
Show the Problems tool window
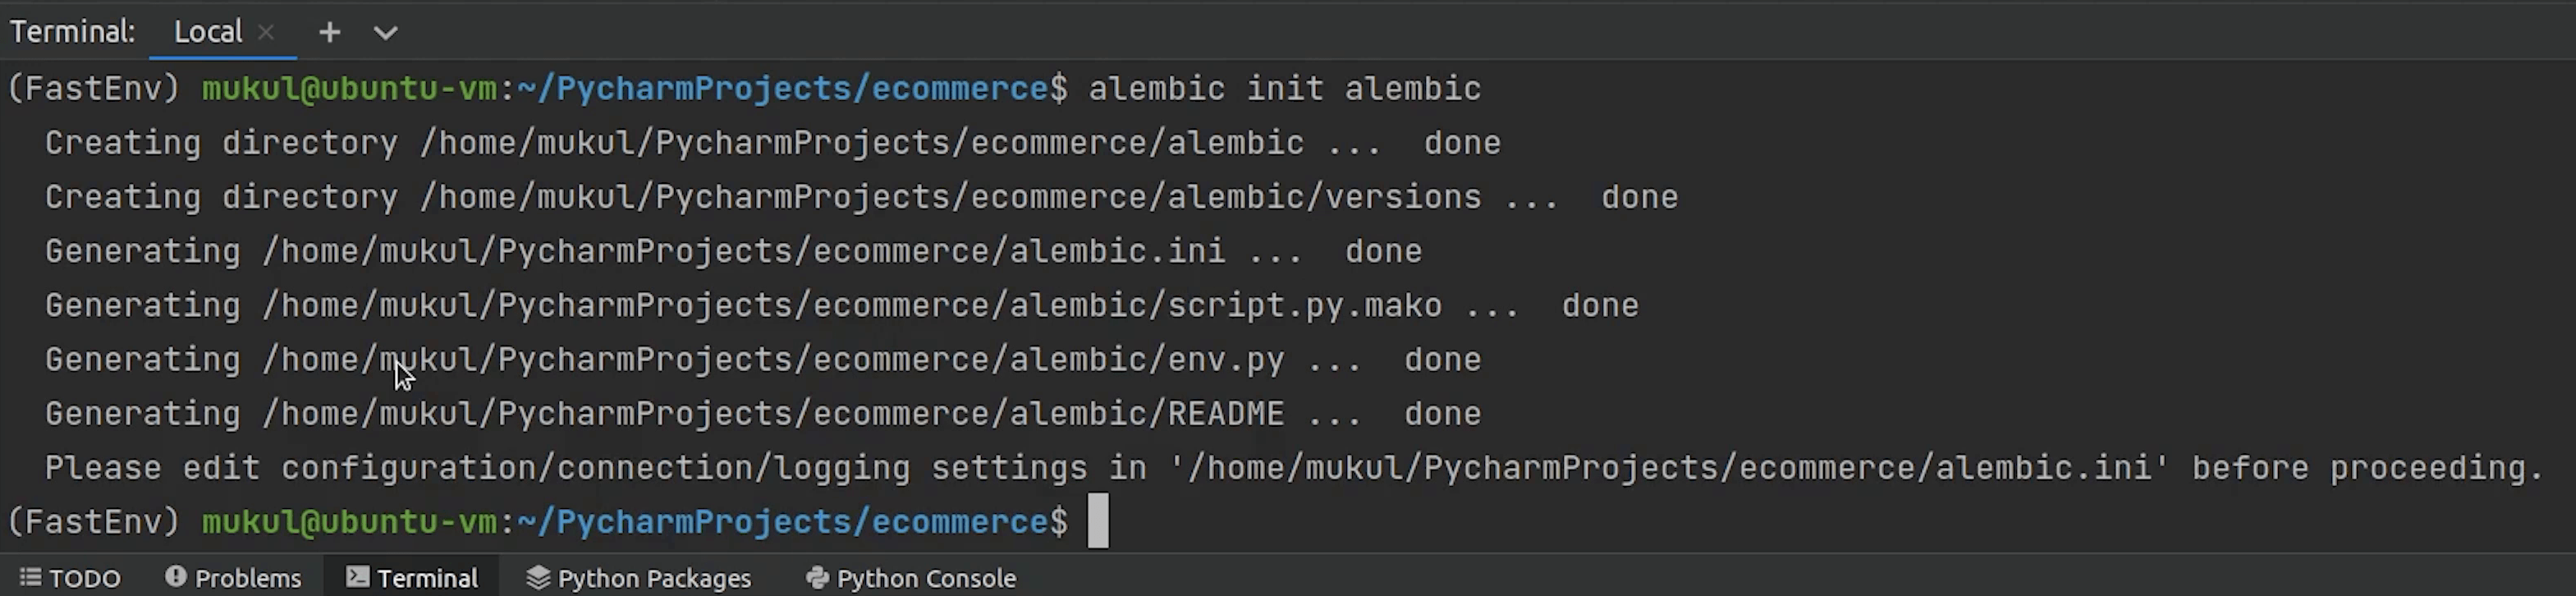pyautogui.click(x=233, y=578)
